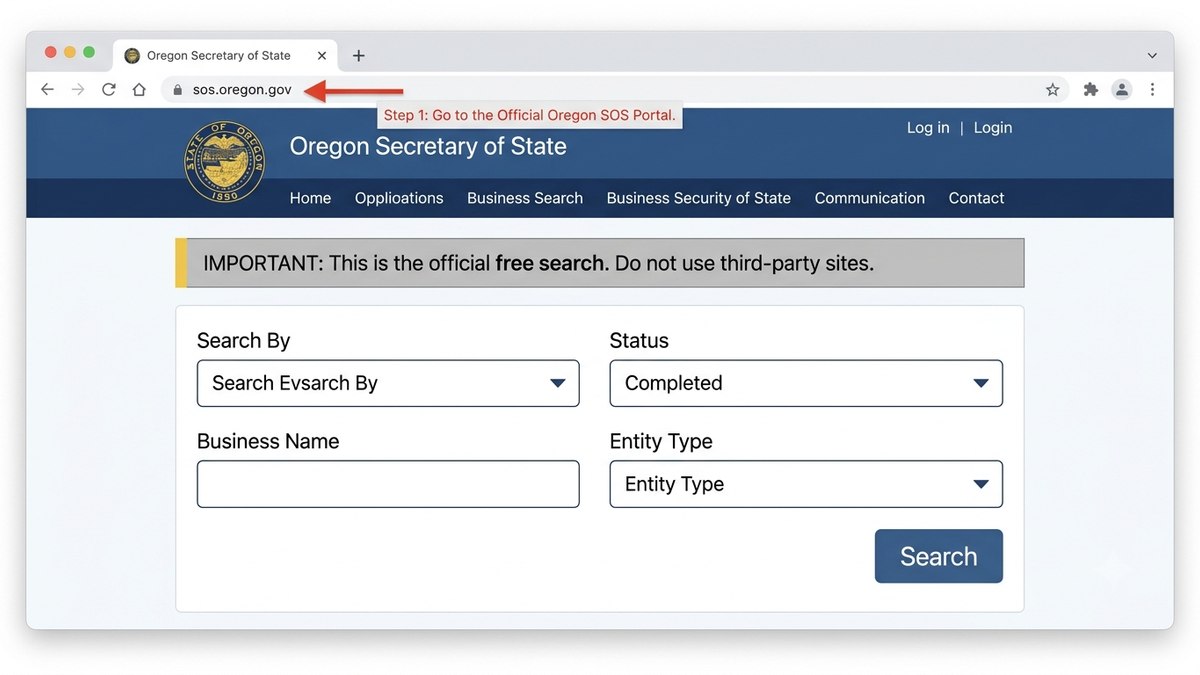Open the Communication nav item
The width and height of the screenshot is (1200, 675).
click(x=870, y=198)
